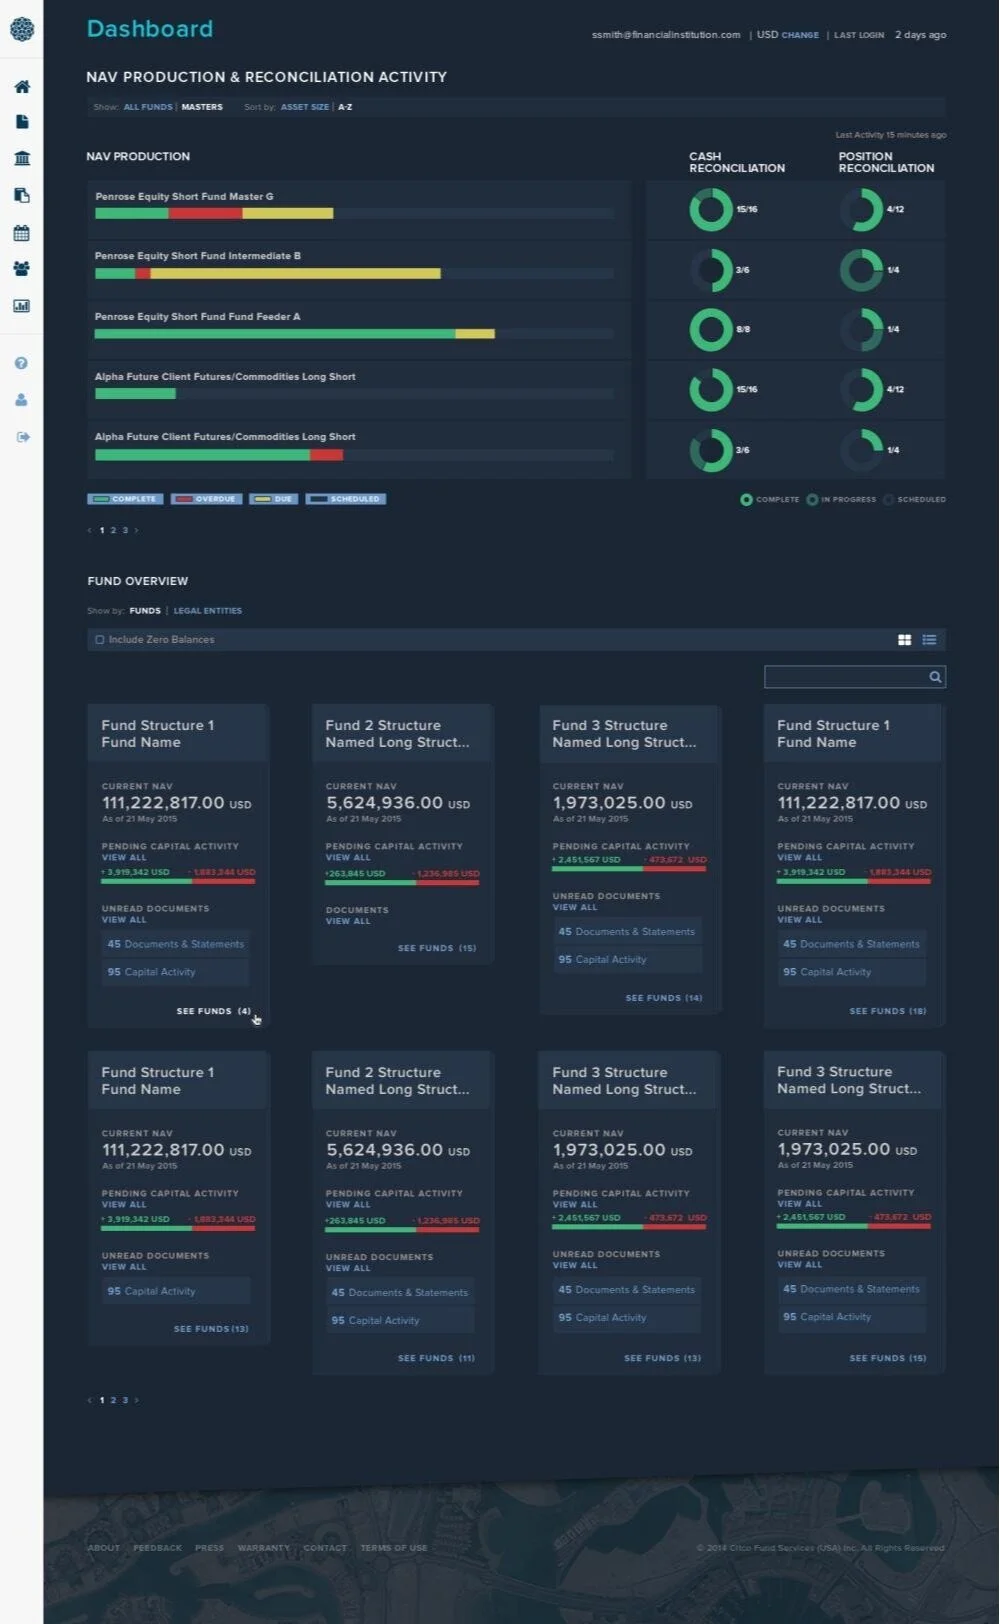Open See Funds (4) link
Viewport: 1000px width, 1624px height.
click(214, 1012)
